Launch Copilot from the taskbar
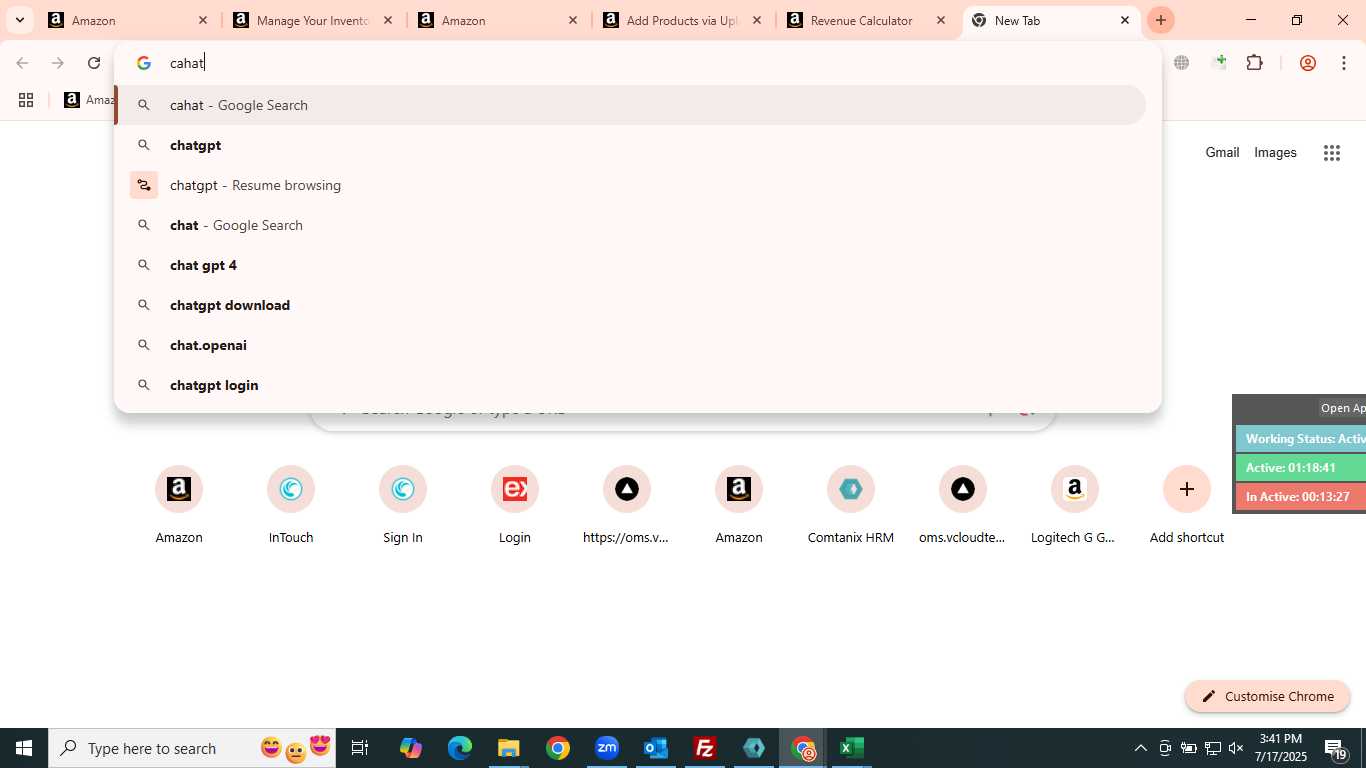The width and height of the screenshot is (1366, 768). (411, 748)
